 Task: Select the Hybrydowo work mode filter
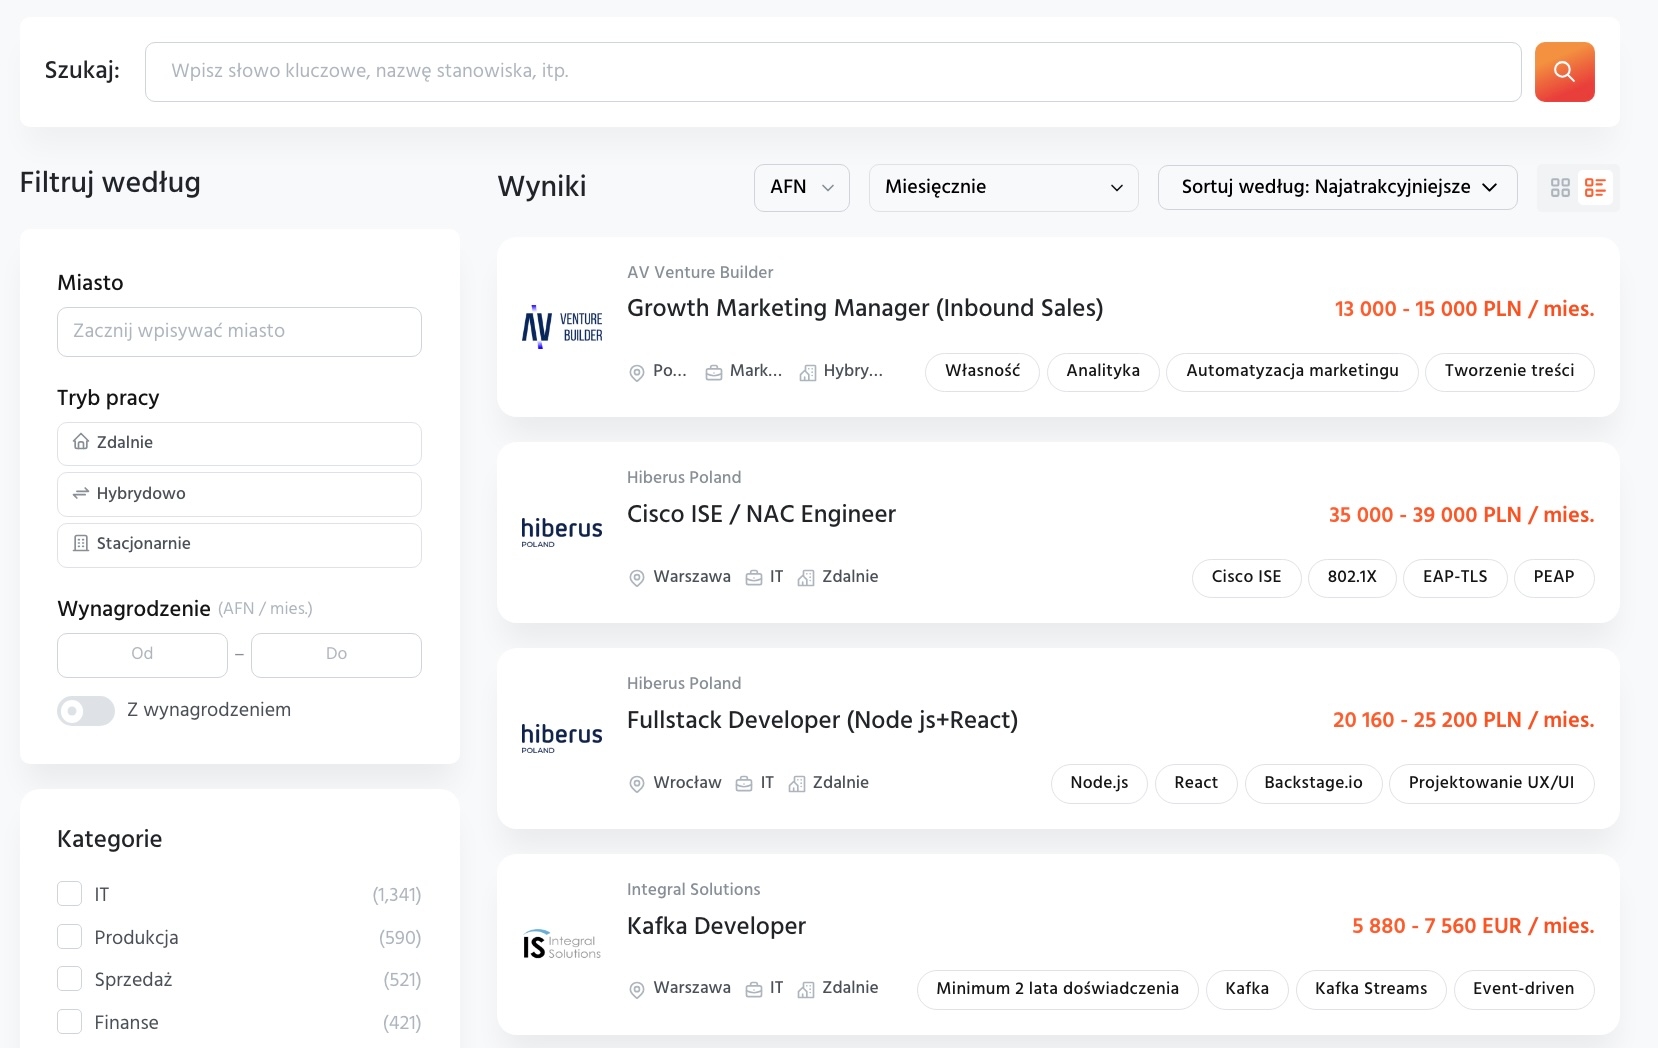coord(239,494)
